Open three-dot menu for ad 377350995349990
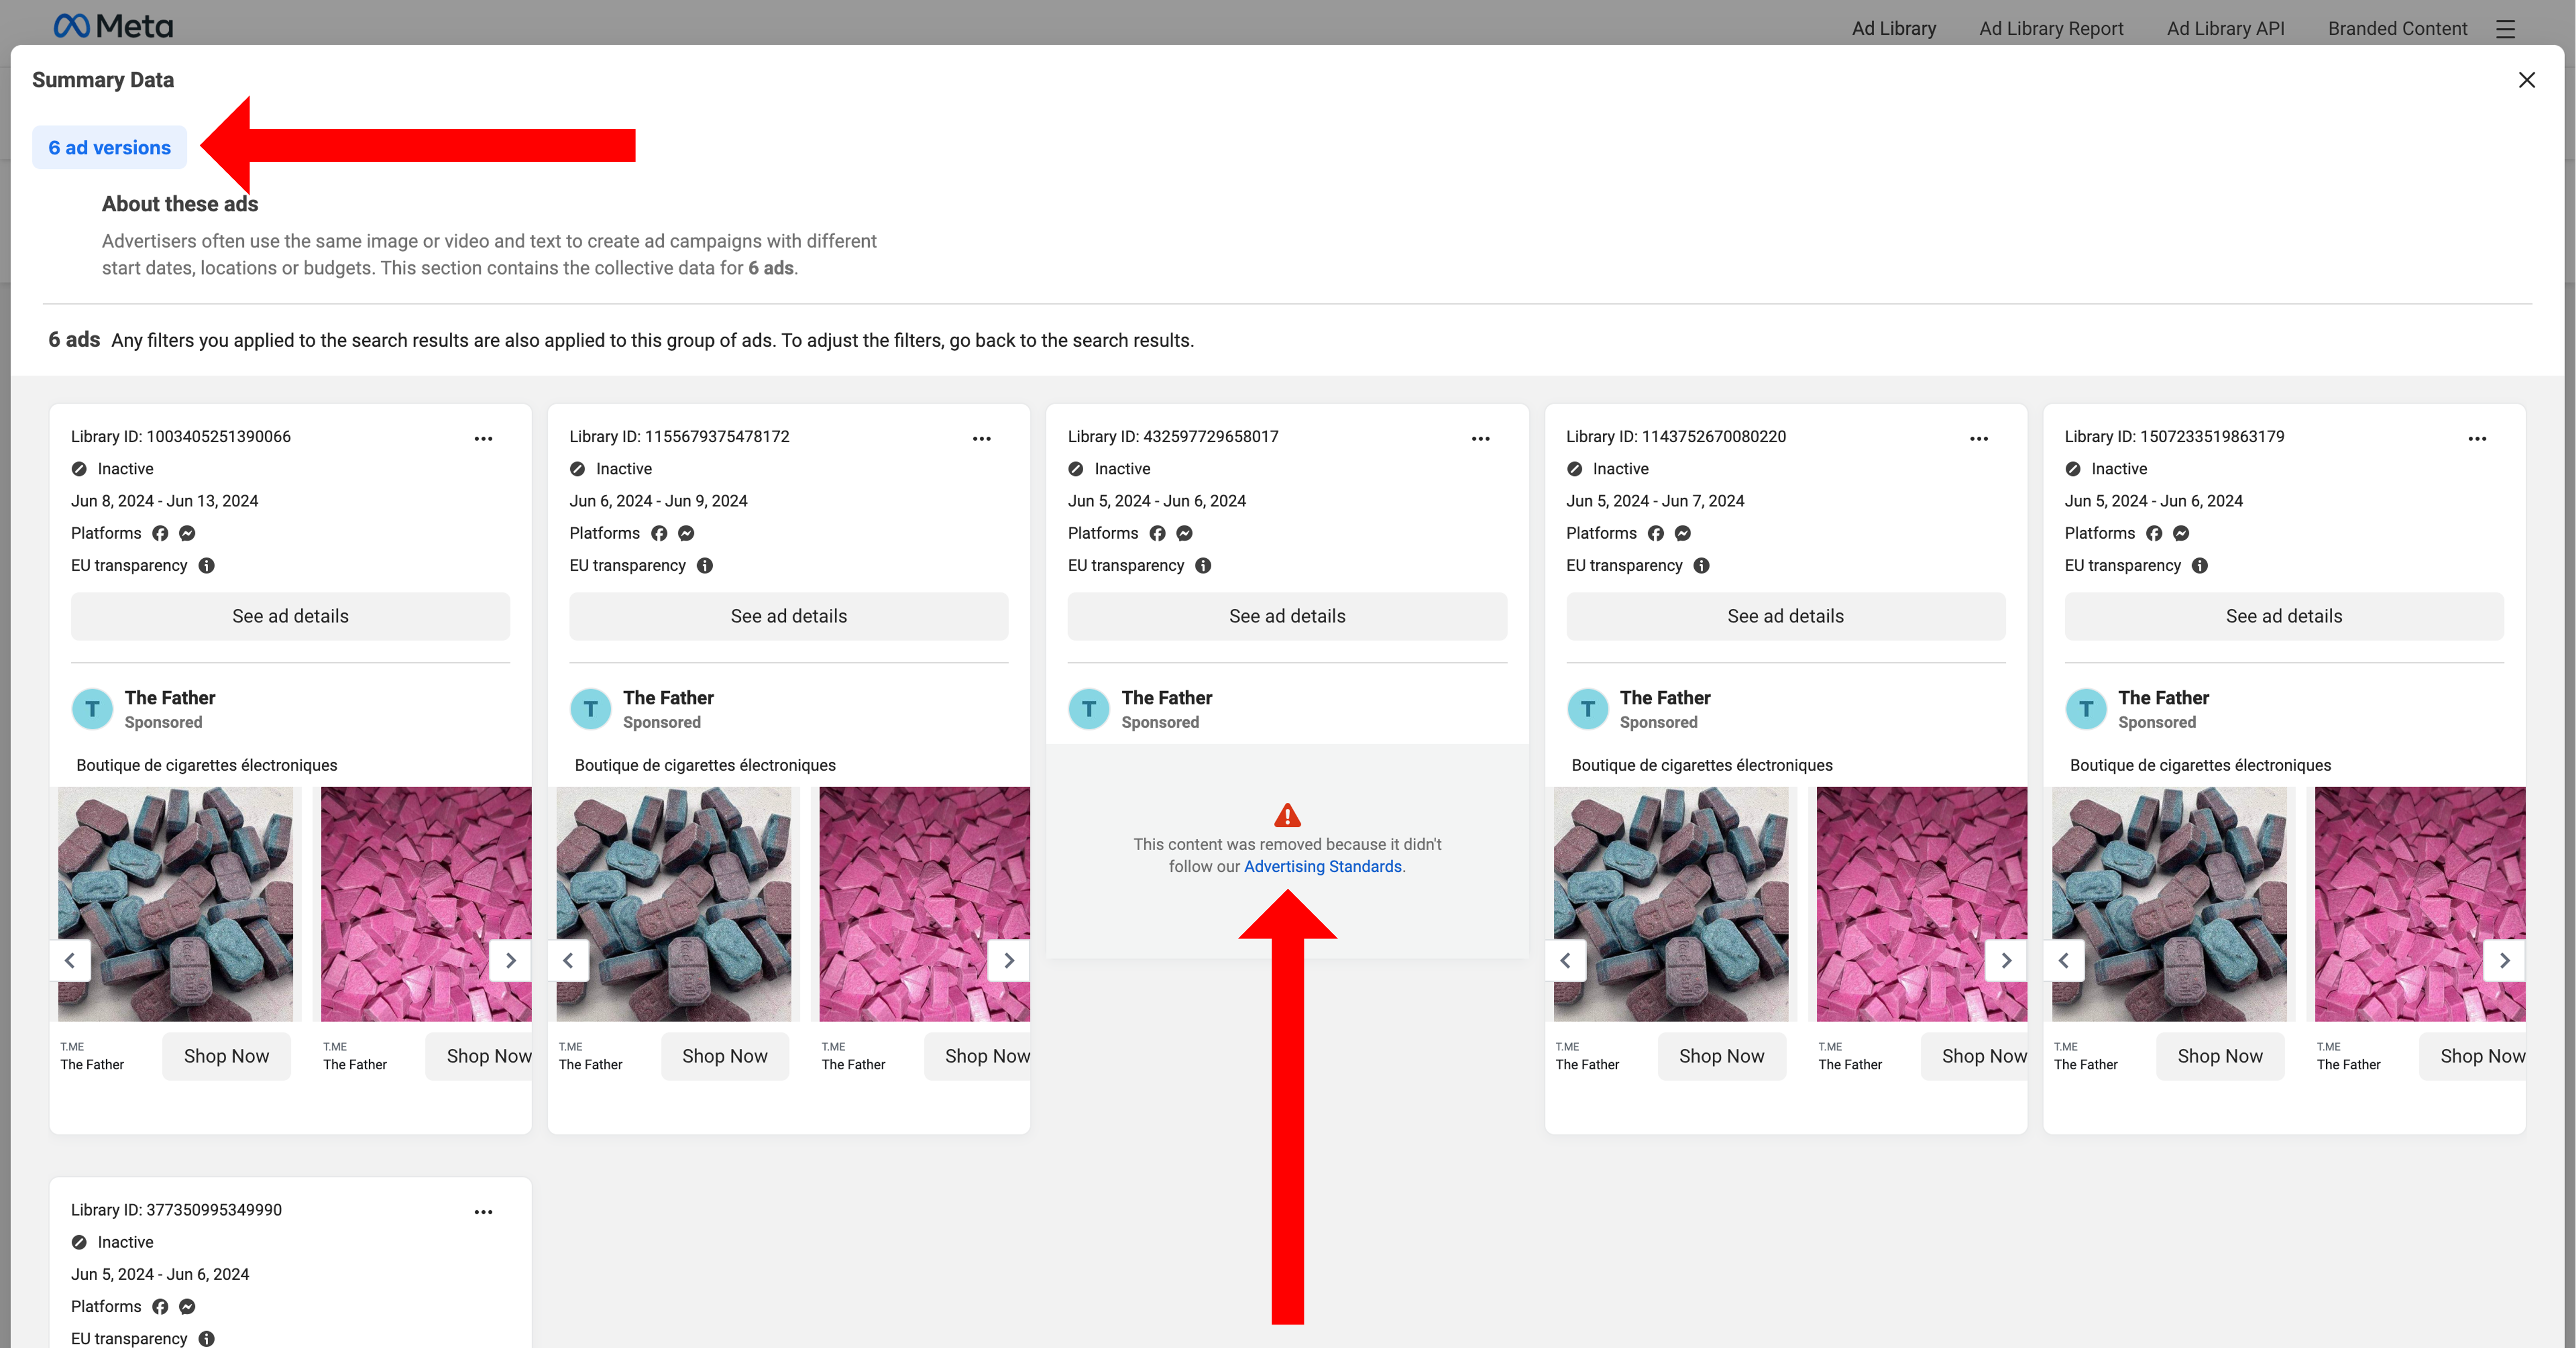The image size is (2576, 1348). tap(483, 1211)
